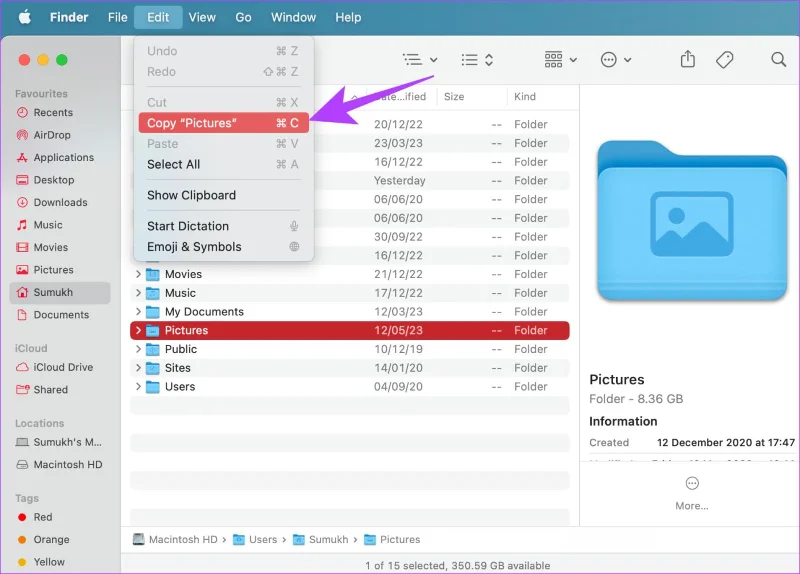
Task: Select the Public folder name
Action: (181, 349)
